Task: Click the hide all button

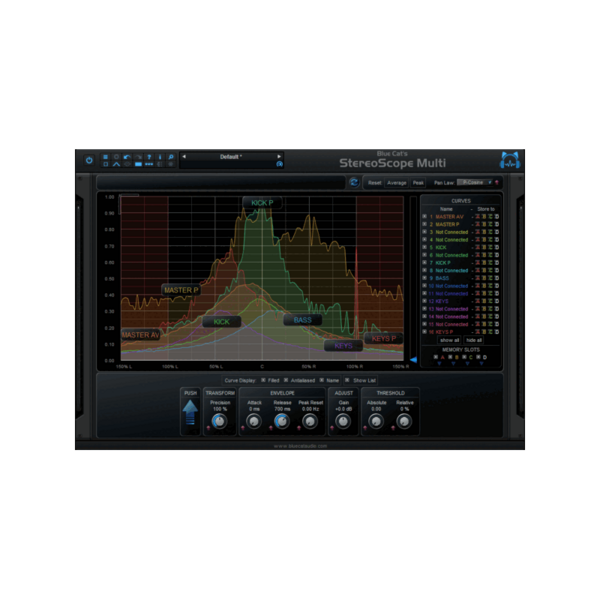Action: 474,340
